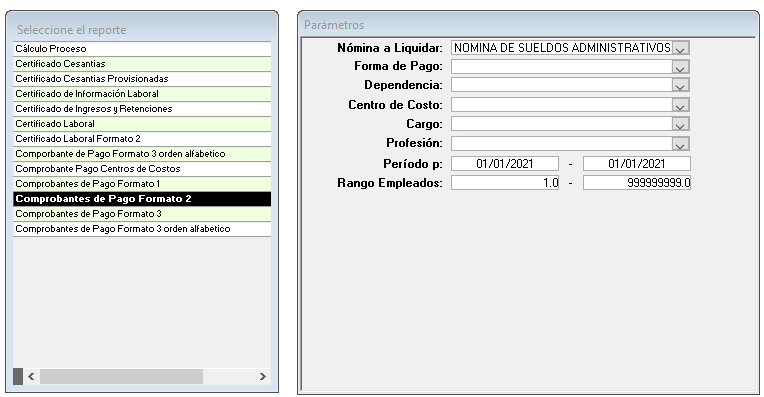Select Comprobantes de Pago Formato 1
The height and width of the screenshot is (397, 764).
coord(142,184)
